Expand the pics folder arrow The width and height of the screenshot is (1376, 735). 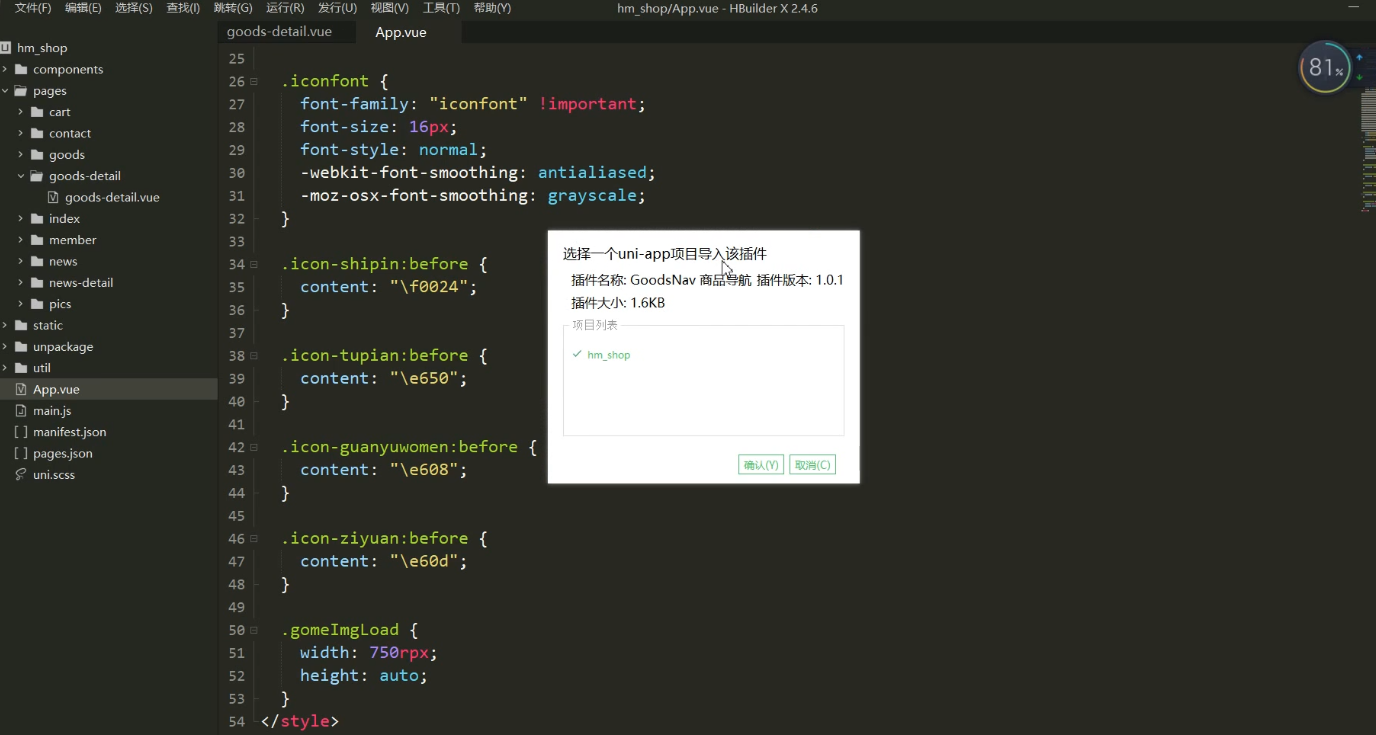tap(21, 304)
